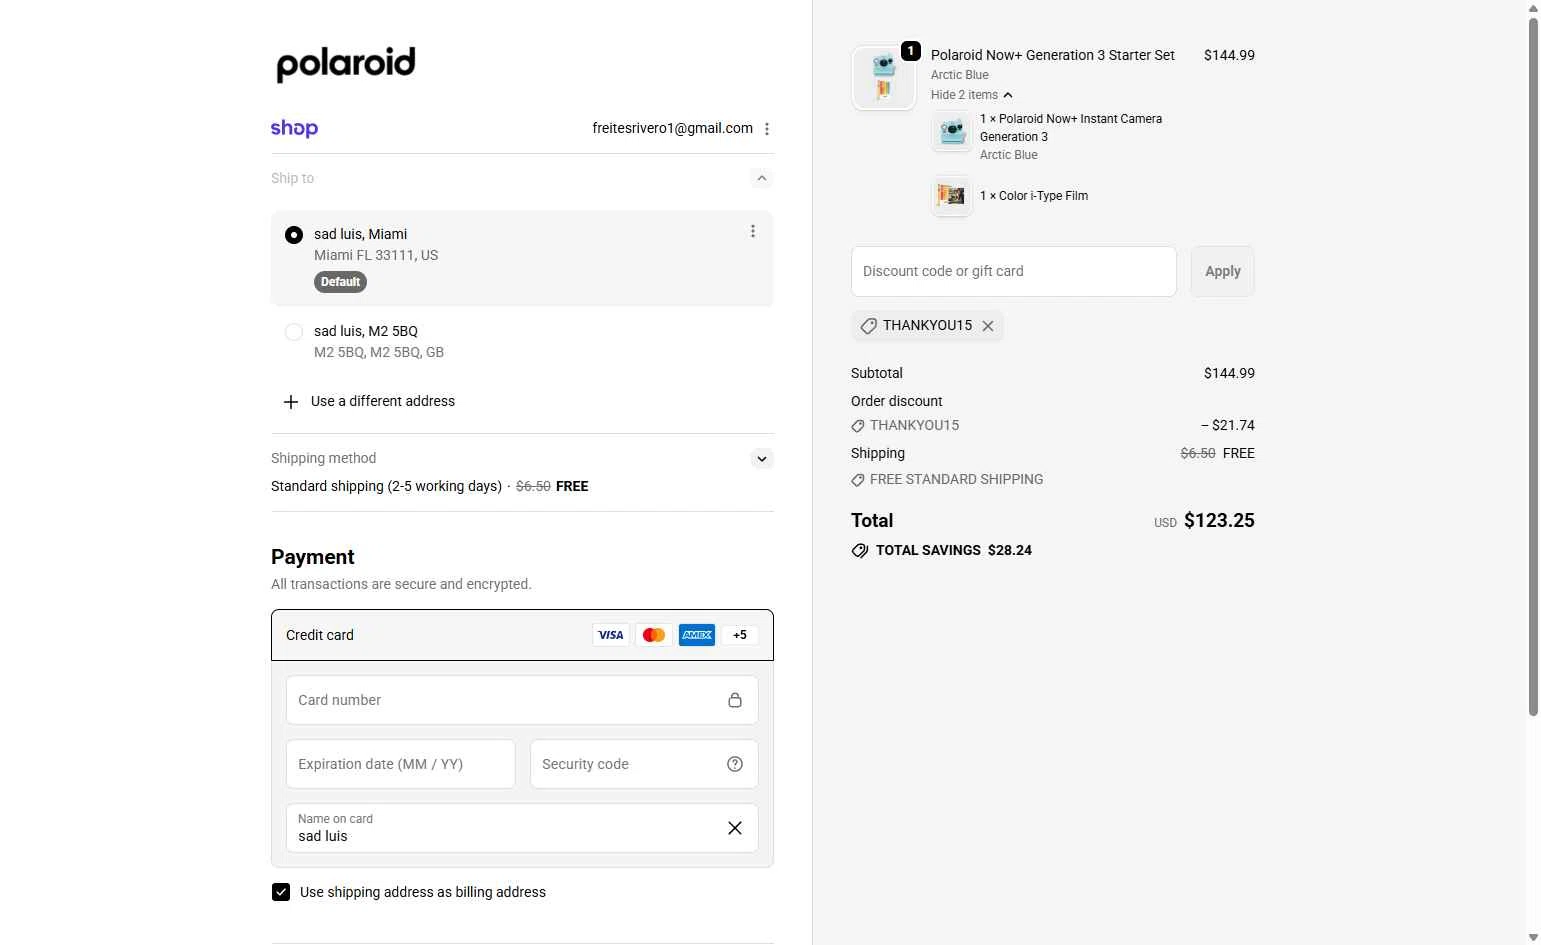The width and height of the screenshot is (1541, 945).
Task: Click the Color i-Type Film thumbnail
Action: click(x=952, y=196)
